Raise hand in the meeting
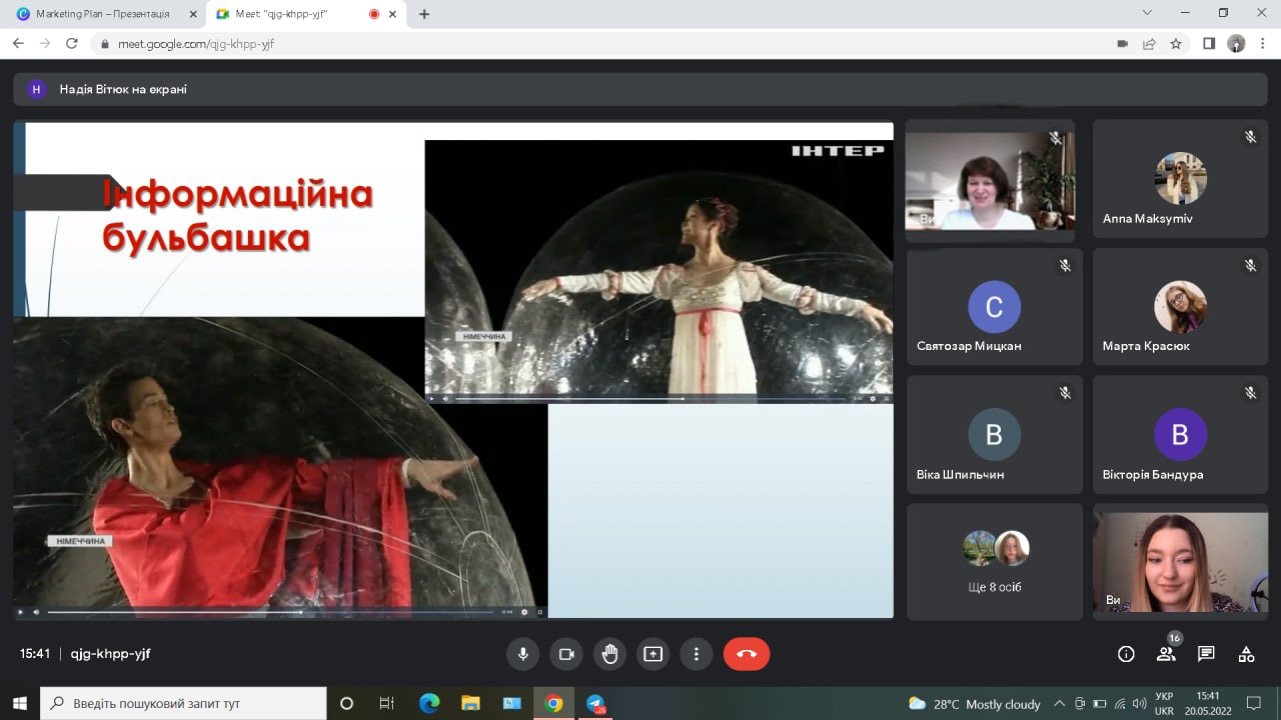 click(609, 654)
